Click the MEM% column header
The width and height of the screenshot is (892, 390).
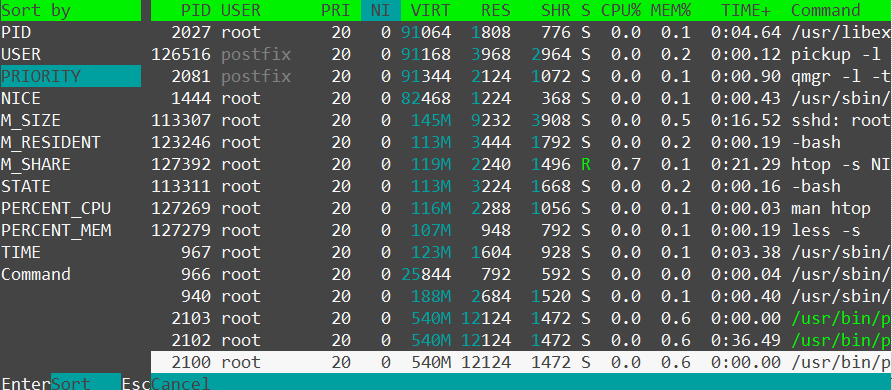tap(671, 10)
